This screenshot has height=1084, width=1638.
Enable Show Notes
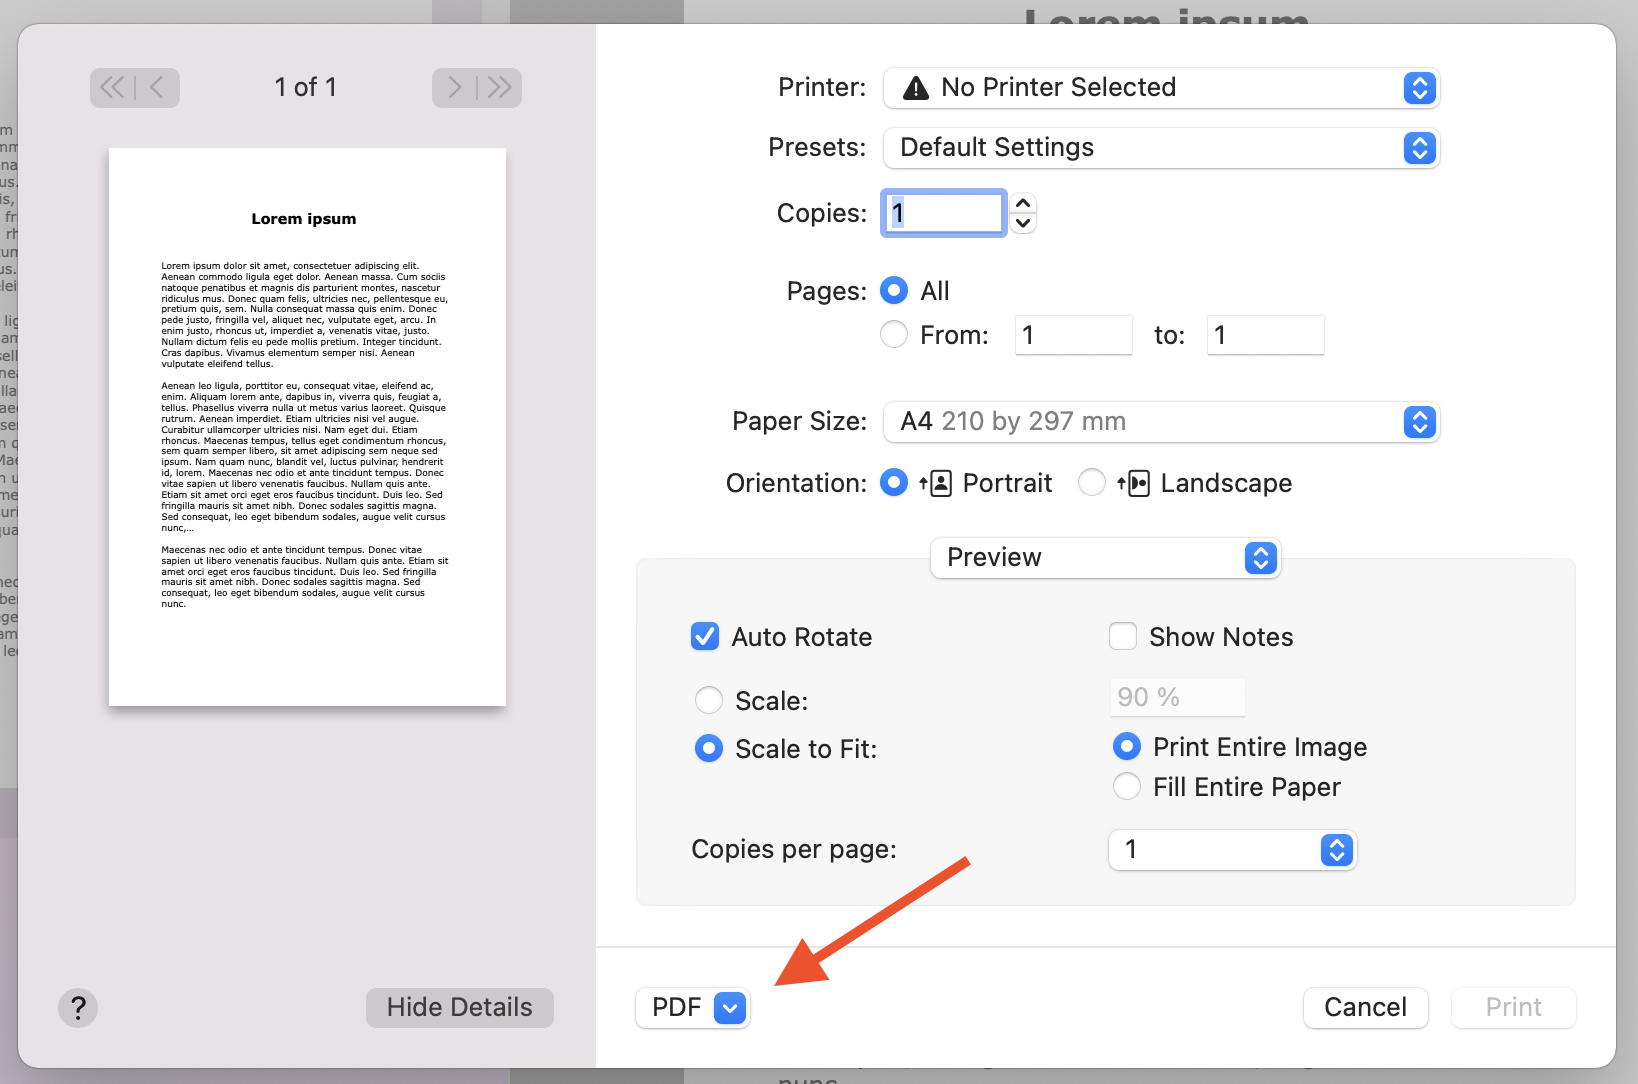click(x=1123, y=636)
